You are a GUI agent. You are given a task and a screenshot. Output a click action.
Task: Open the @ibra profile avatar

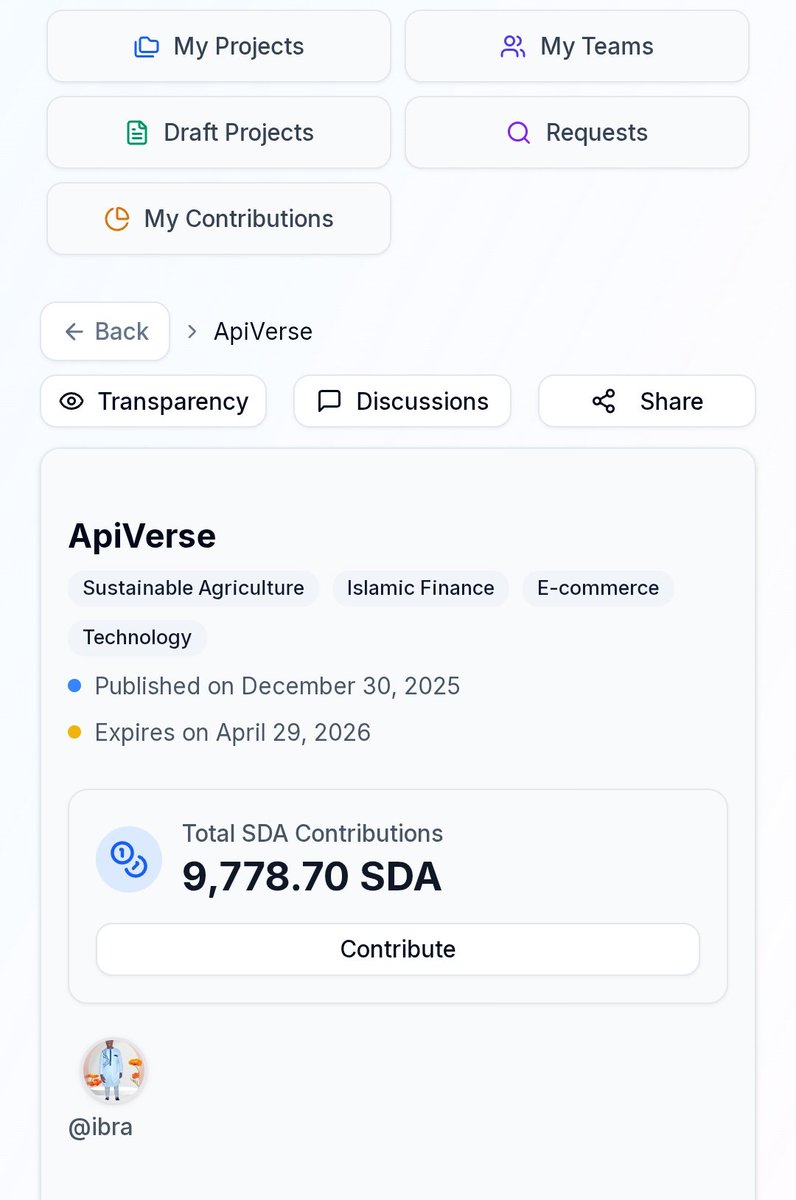point(114,1070)
